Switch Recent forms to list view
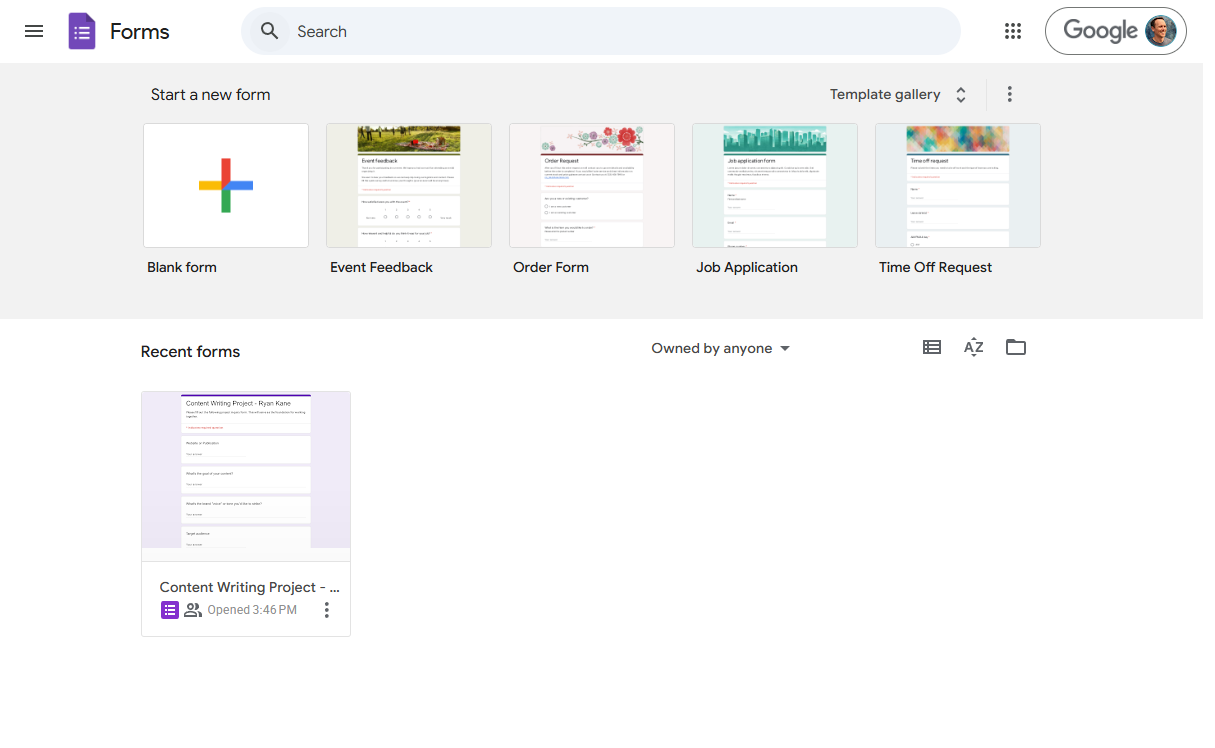The width and height of the screenshot is (1215, 748). click(931, 347)
